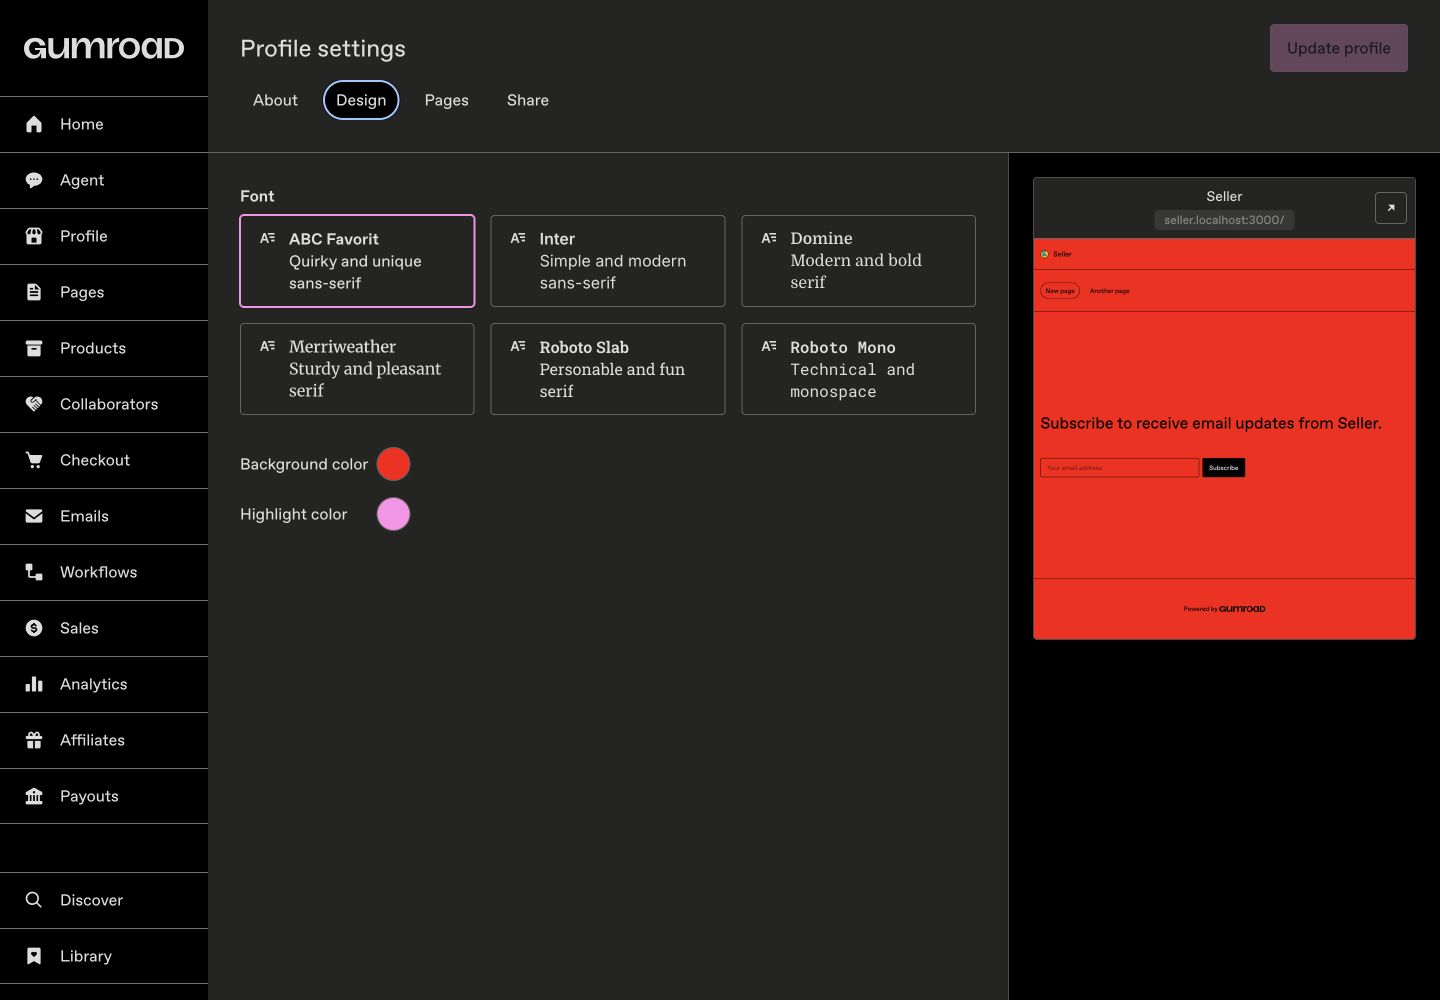
Task: Click the Workflows diagram icon
Action: 34,572
